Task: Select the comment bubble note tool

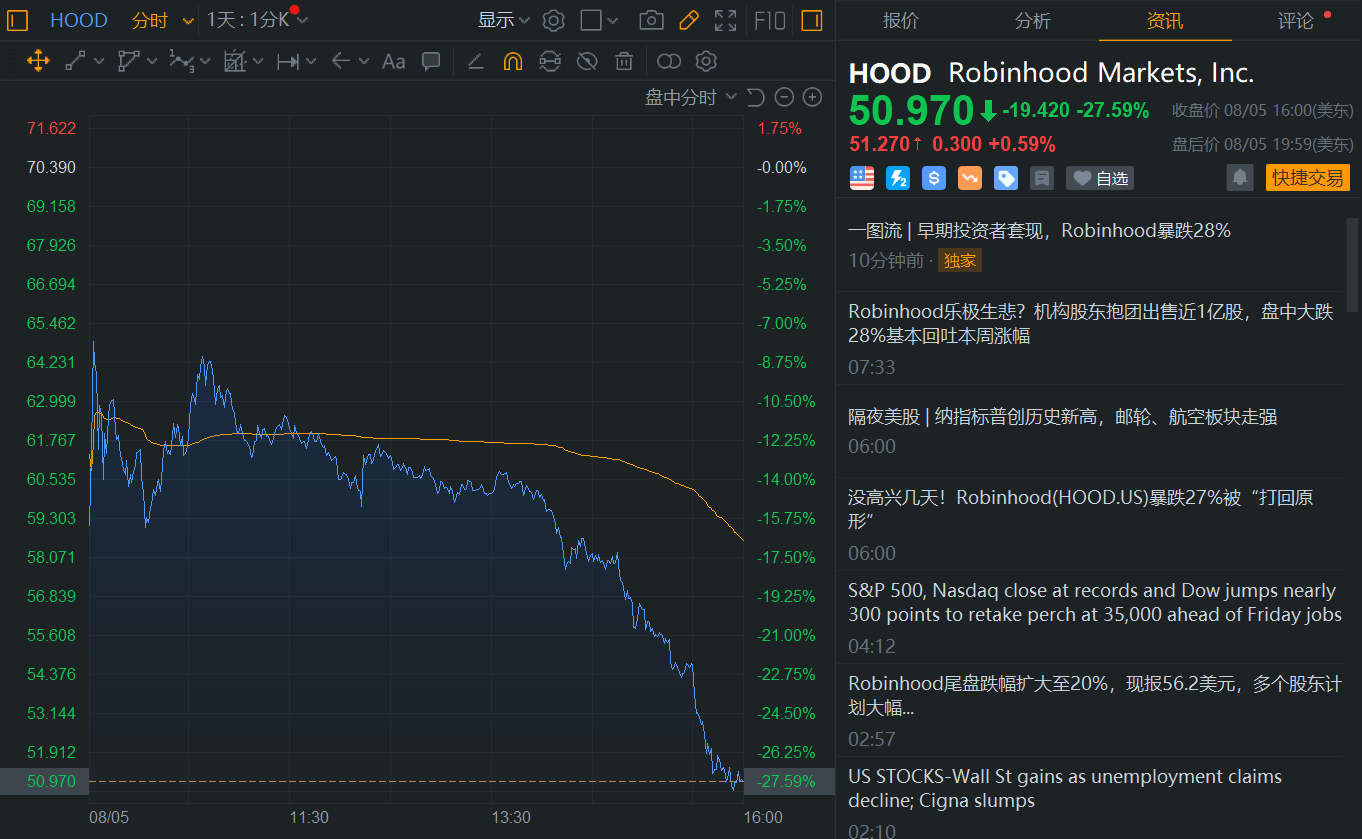Action: coord(431,61)
